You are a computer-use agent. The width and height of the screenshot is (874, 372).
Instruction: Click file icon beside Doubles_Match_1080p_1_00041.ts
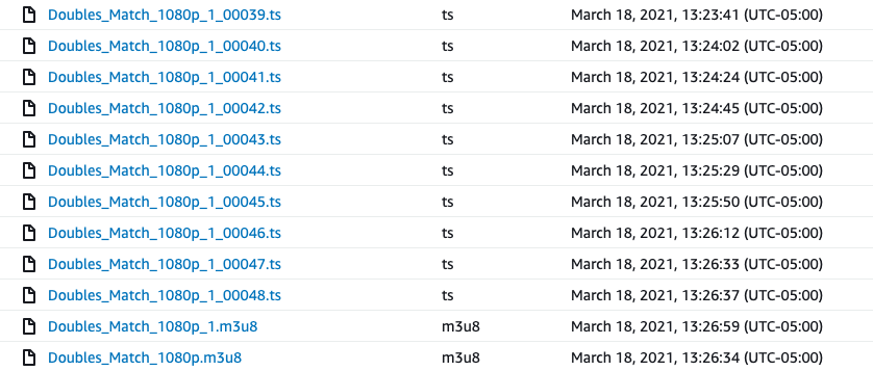[29, 77]
